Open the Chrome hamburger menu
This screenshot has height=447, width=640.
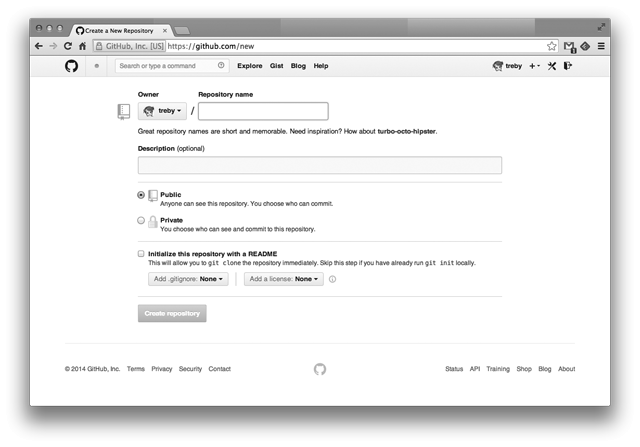click(x=601, y=46)
